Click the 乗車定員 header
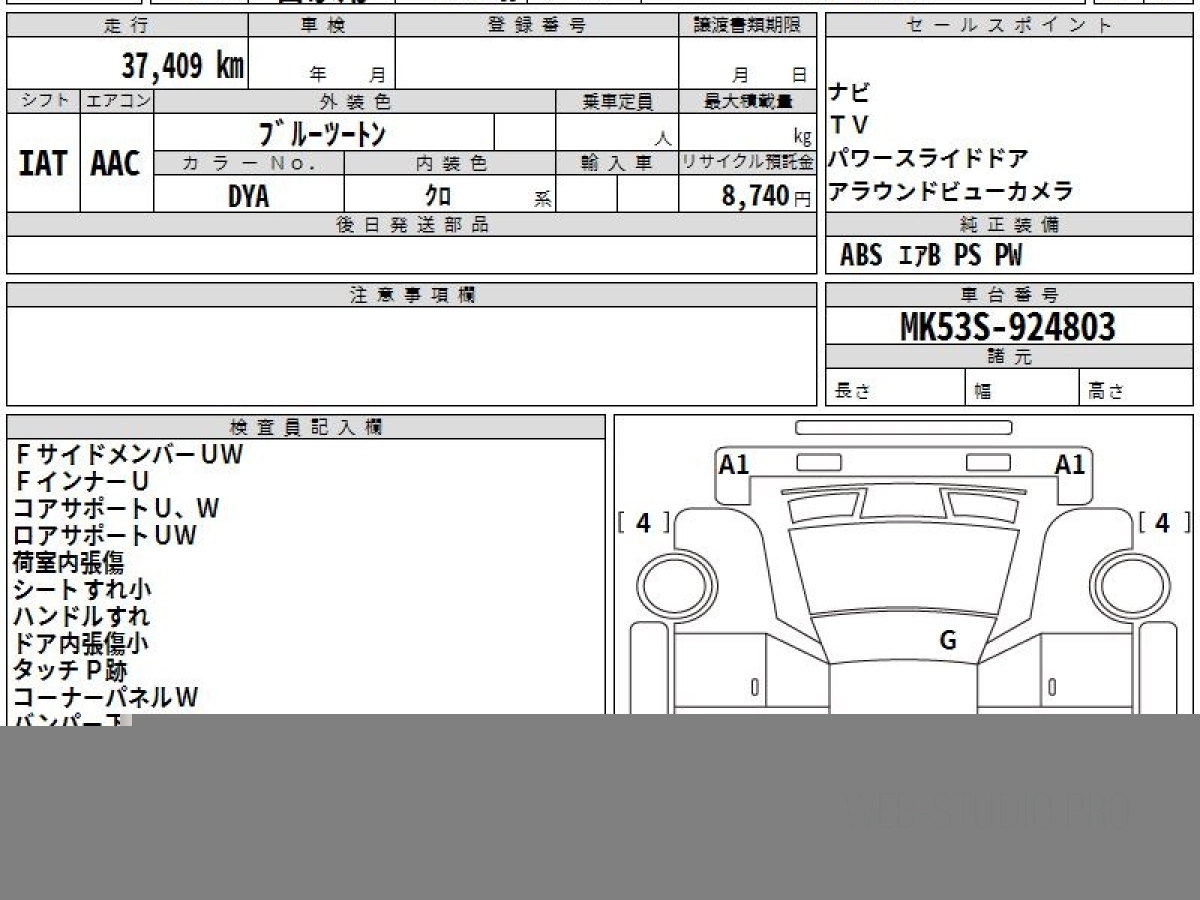This screenshot has width=1200, height=900. click(x=617, y=101)
